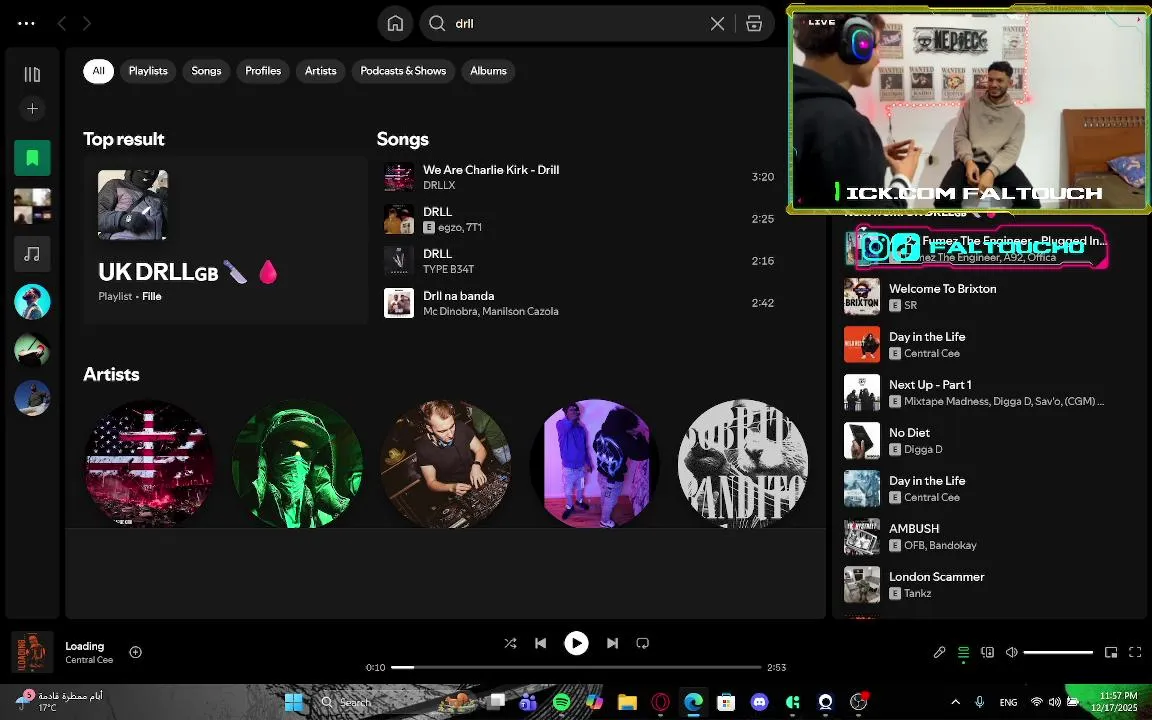This screenshot has height=720, width=1152.
Task: Open Connect to a device icon
Action: 987,652
